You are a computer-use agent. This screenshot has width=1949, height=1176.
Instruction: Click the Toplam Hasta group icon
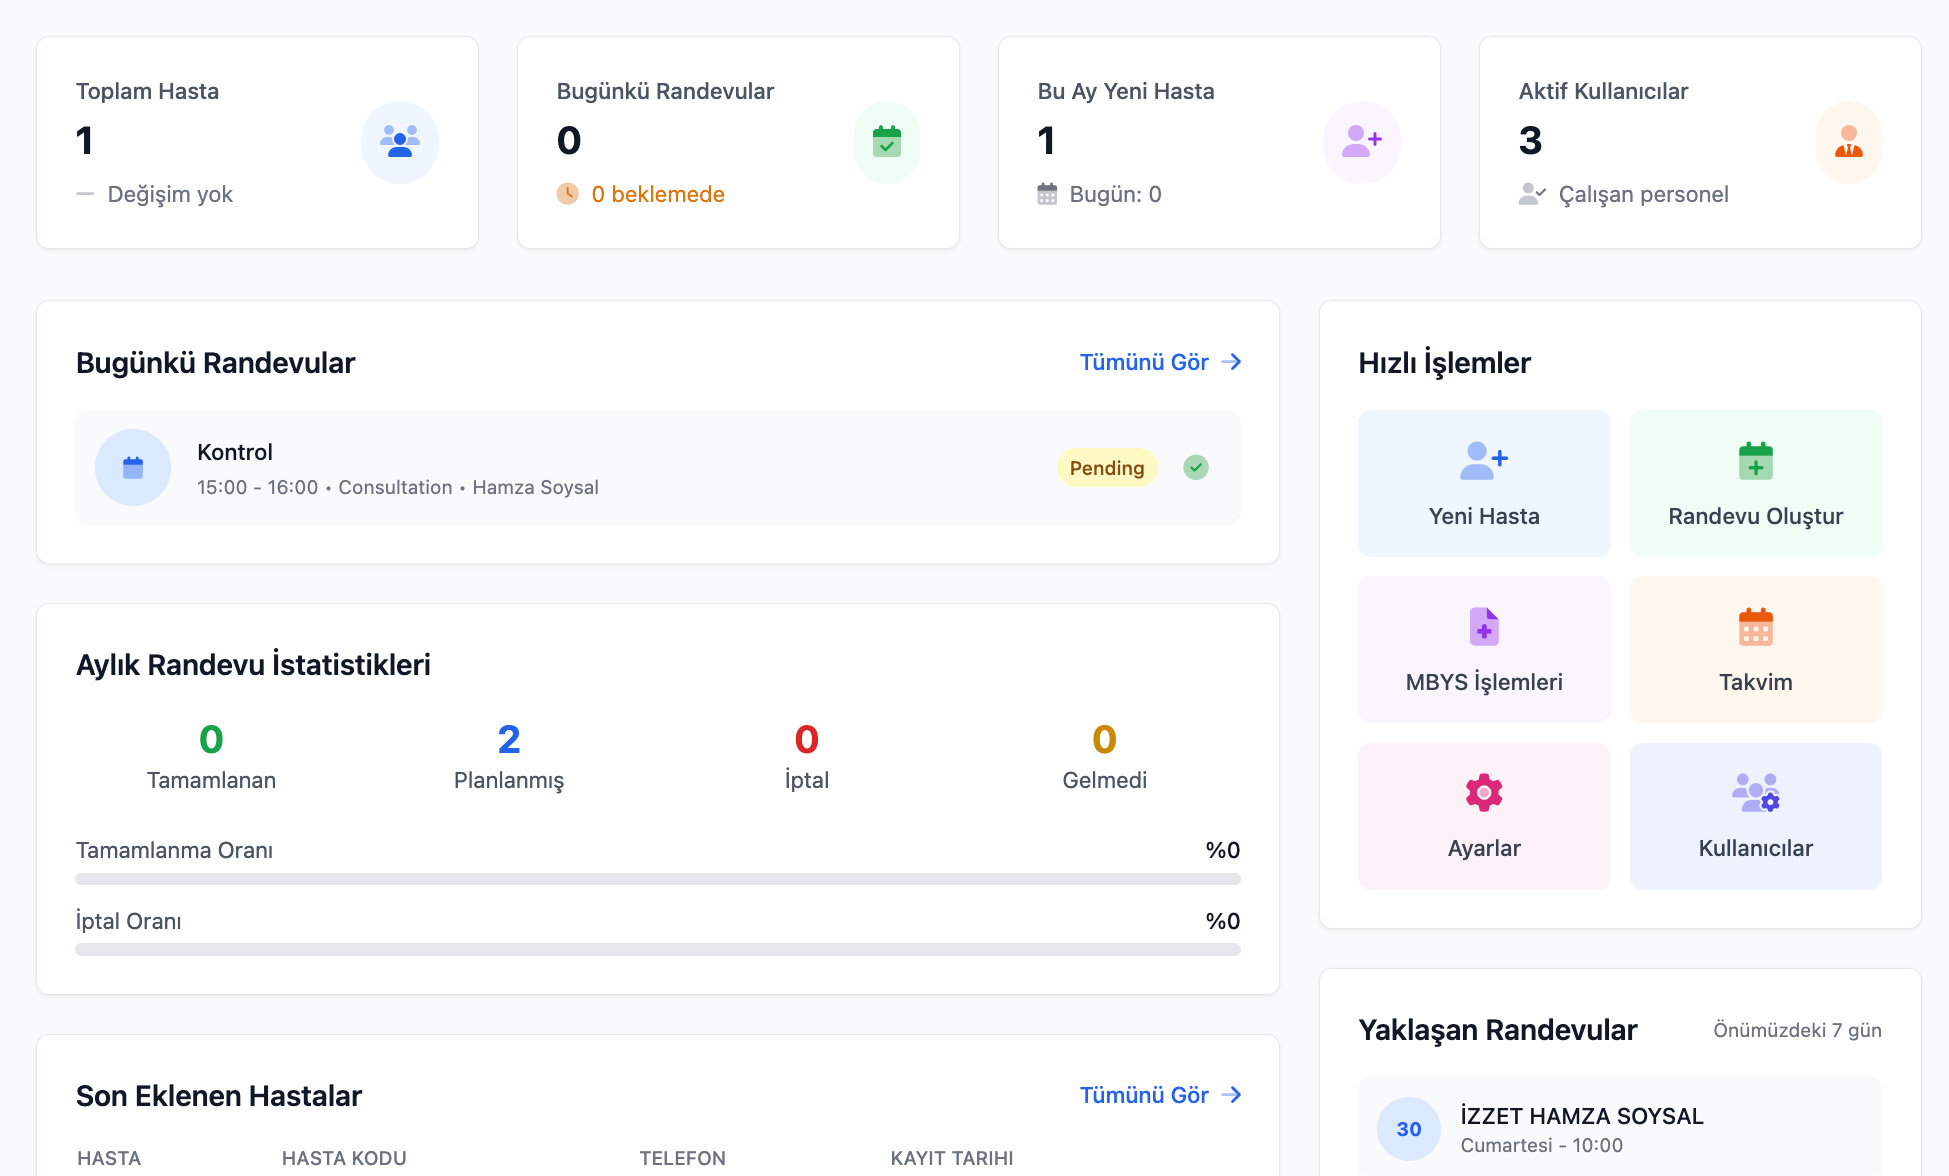399,142
